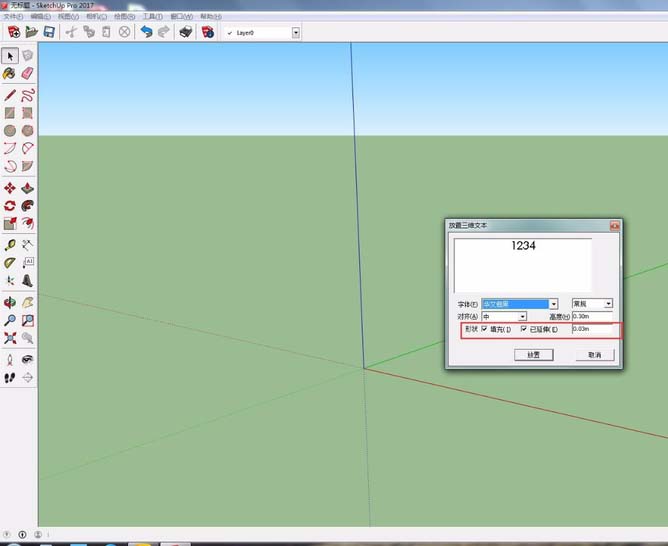The width and height of the screenshot is (668, 546).
Task: Choose the Zoom Window tool
Action: (27, 320)
